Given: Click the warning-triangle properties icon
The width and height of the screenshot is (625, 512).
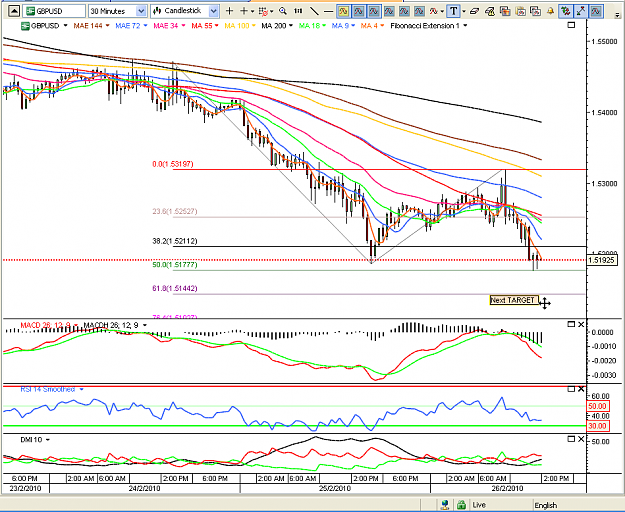Looking at the screenshot, I should [490, 12].
